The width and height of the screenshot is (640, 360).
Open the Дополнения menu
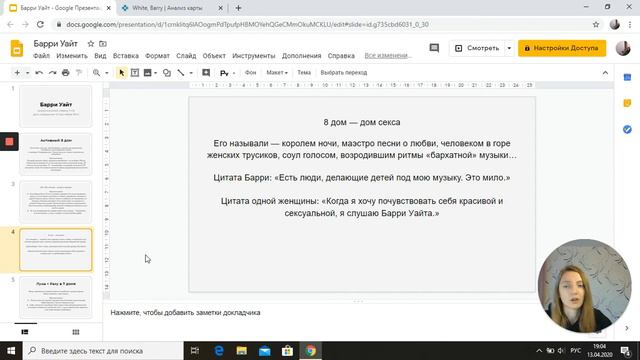pyautogui.click(x=301, y=56)
